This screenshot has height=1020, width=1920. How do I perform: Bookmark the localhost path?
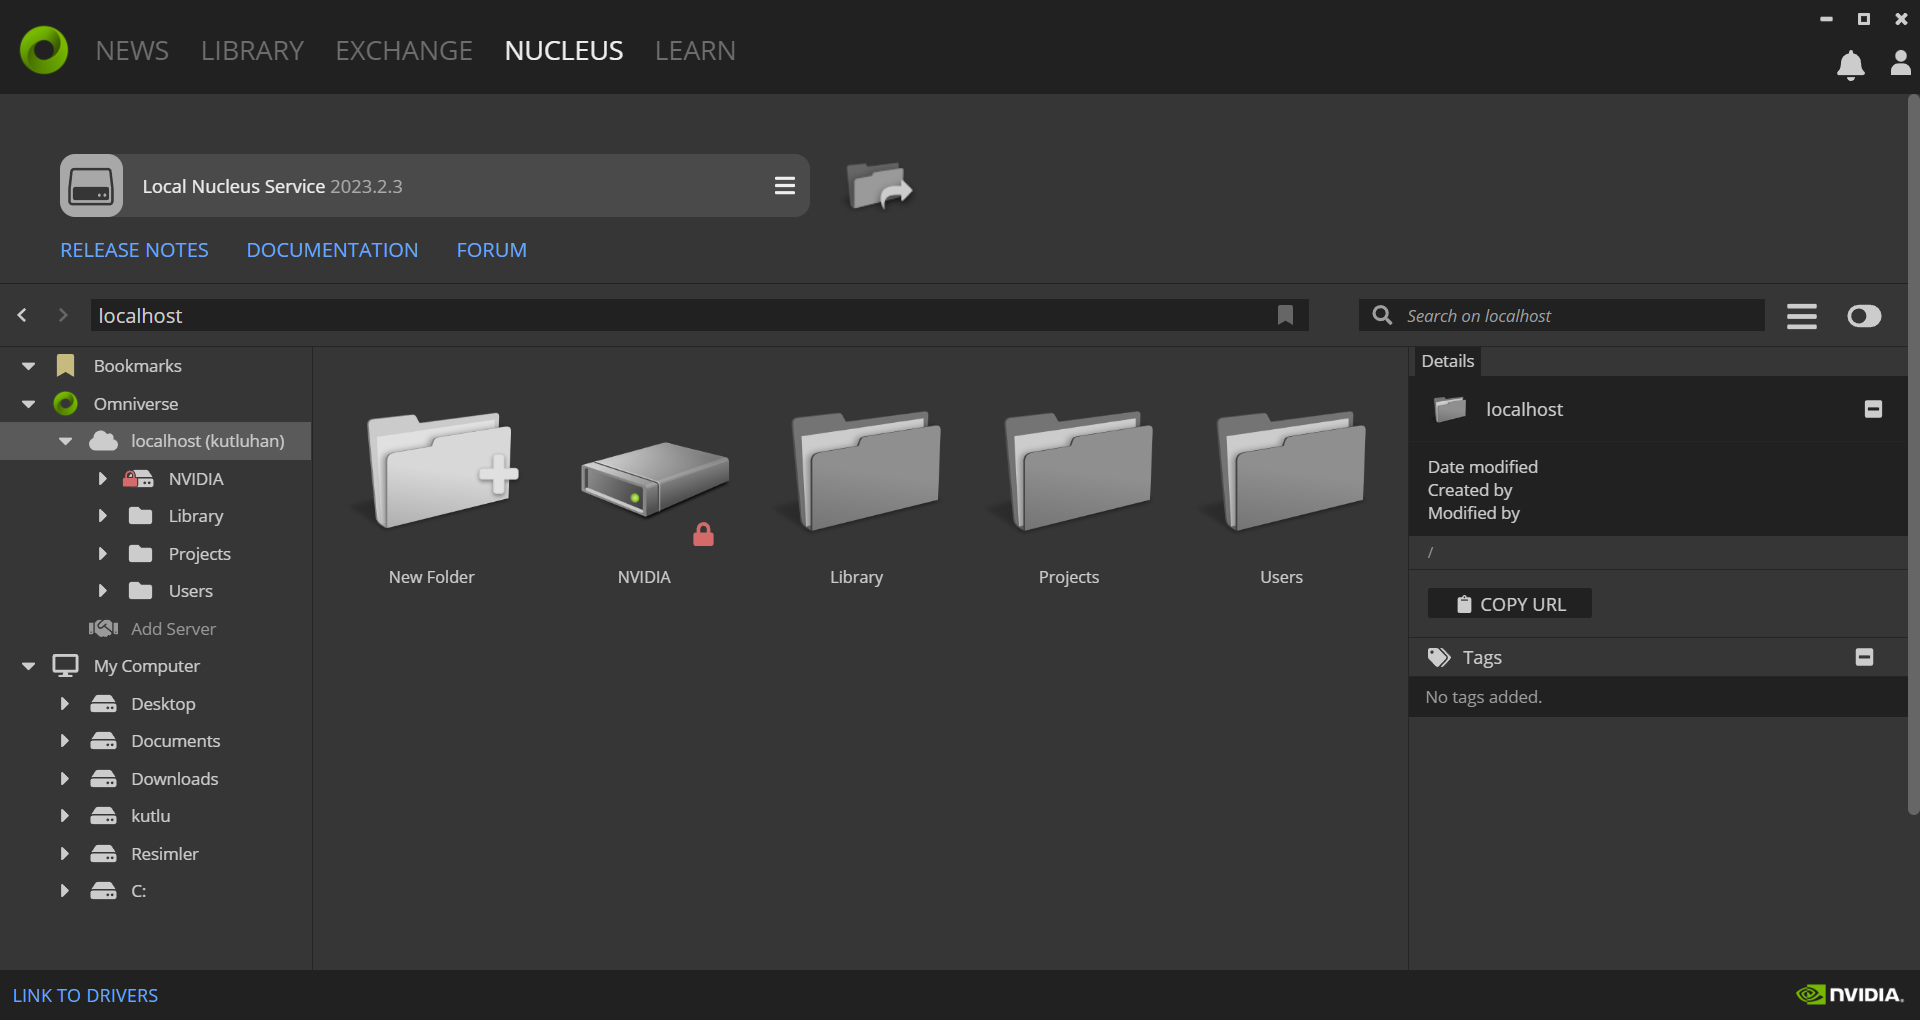(1285, 315)
